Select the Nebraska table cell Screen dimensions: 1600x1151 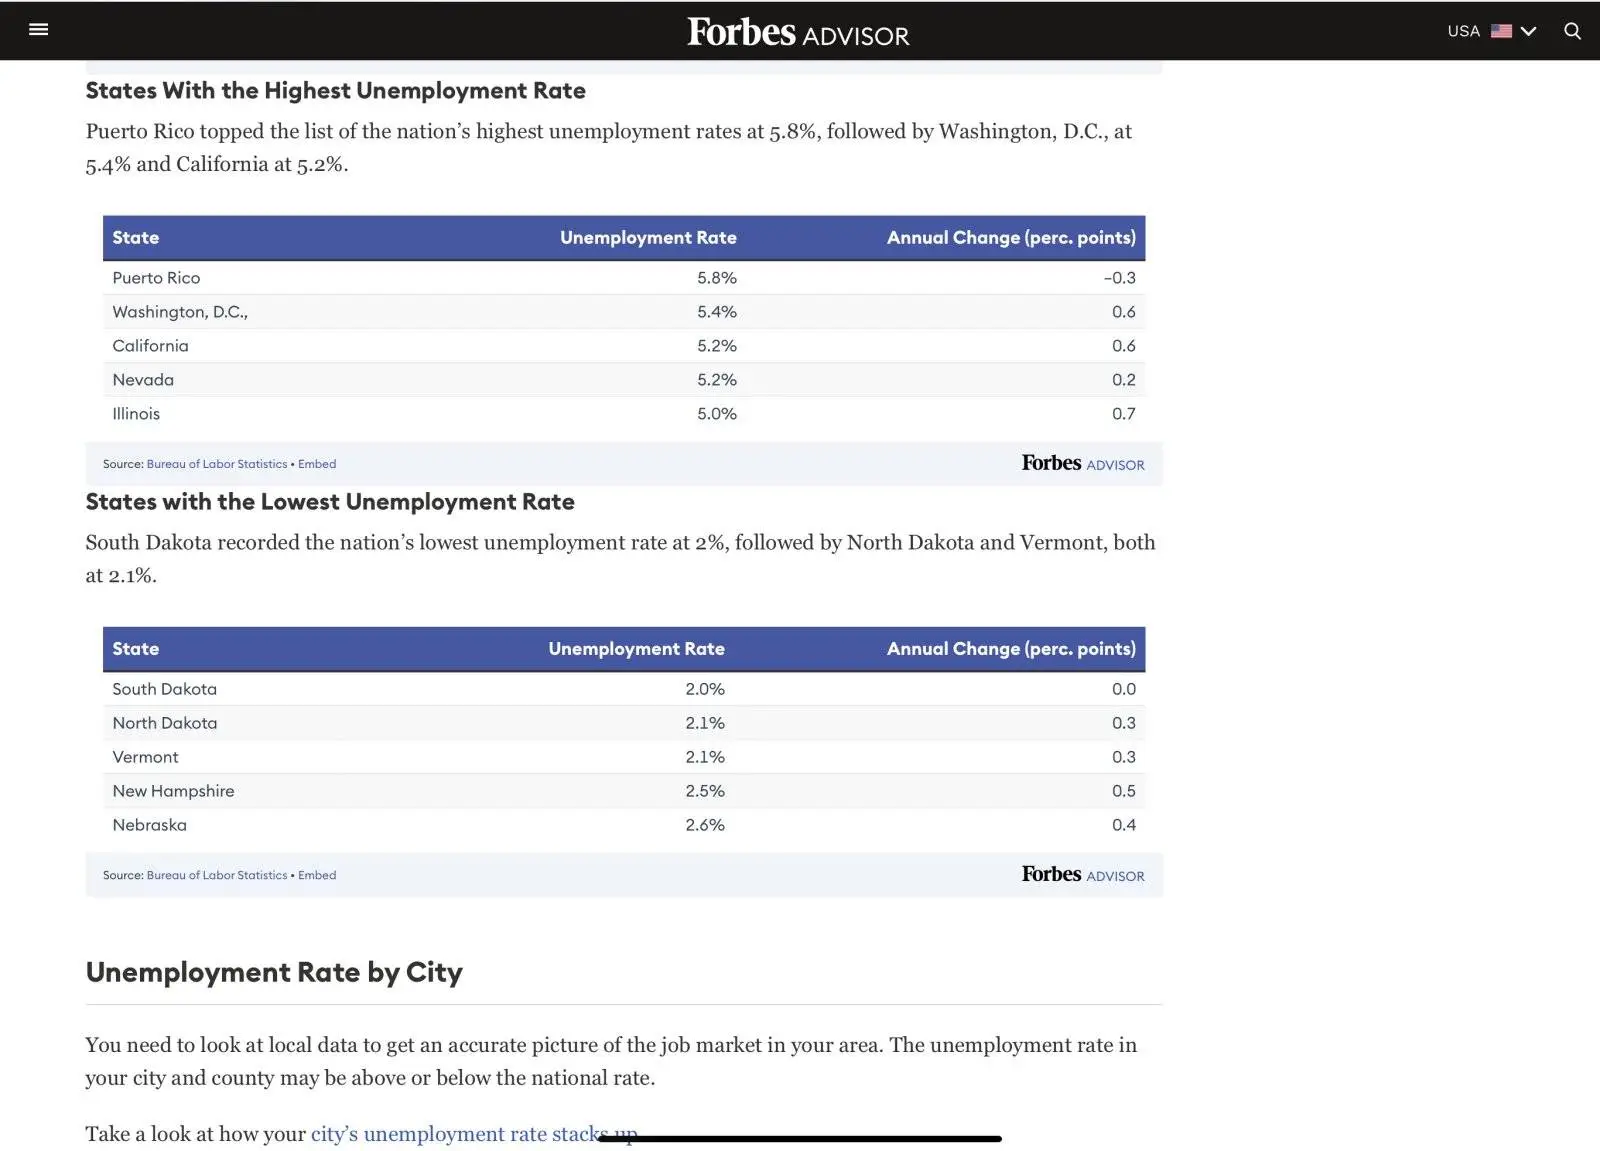pyautogui.click(x=149, y=825)
